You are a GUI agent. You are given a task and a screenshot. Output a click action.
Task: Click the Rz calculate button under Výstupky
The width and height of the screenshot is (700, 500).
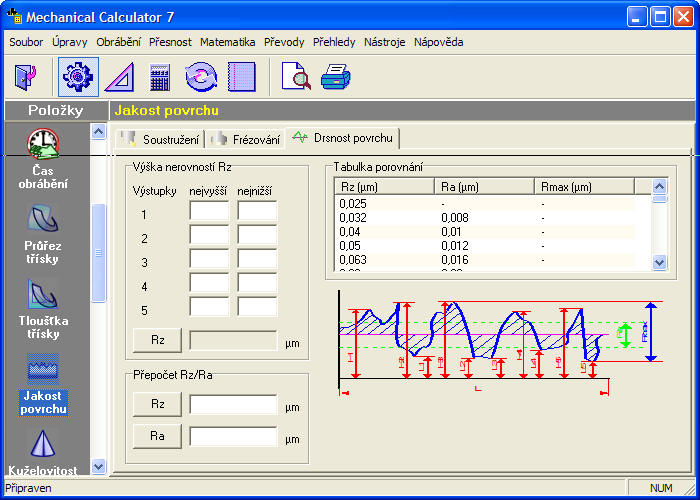157,340
